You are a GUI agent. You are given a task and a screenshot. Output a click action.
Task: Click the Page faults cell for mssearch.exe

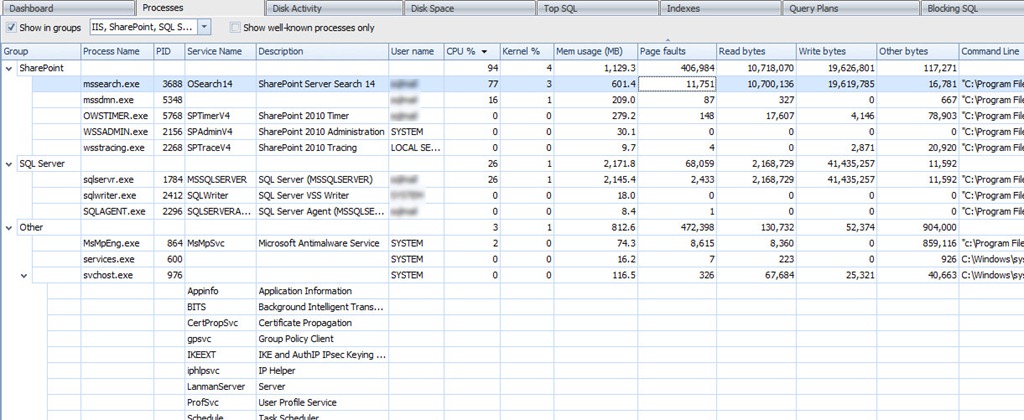coord(677,84)
